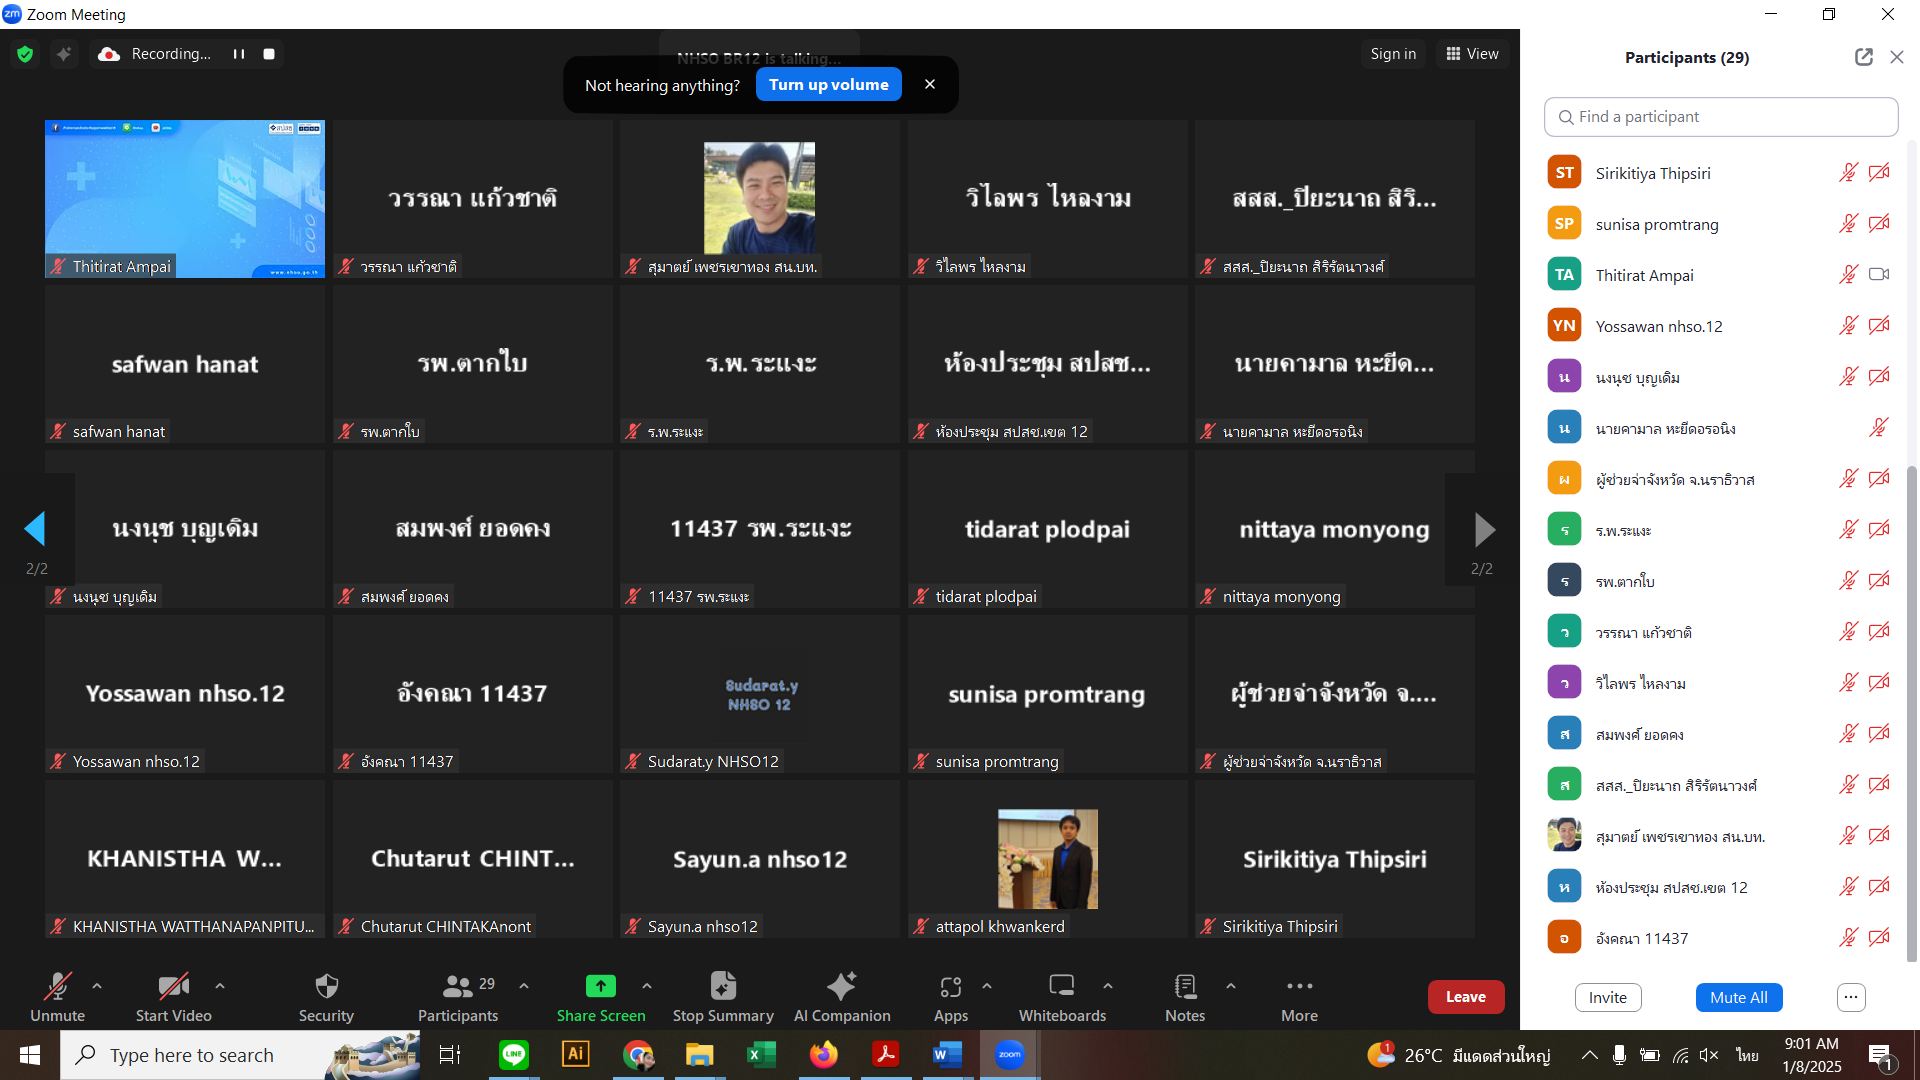
Task: Open Excel from taskbar
Action: (761, 1055)
